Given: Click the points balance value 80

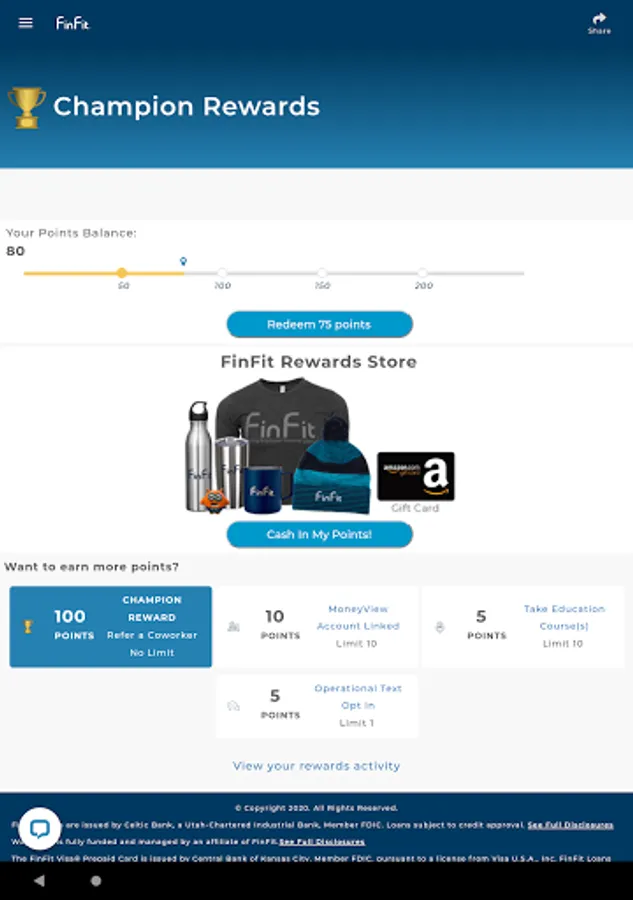Looking at the screenshot, I should pyautogui.click(x=15, y=251).
